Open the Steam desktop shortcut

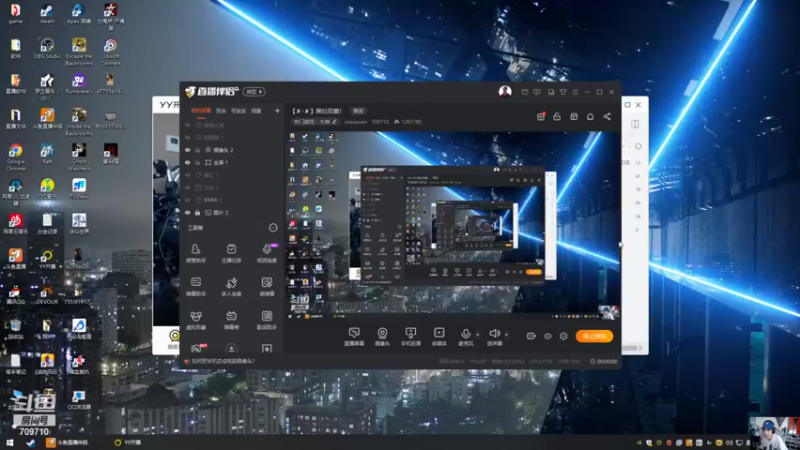pos(47,14)
